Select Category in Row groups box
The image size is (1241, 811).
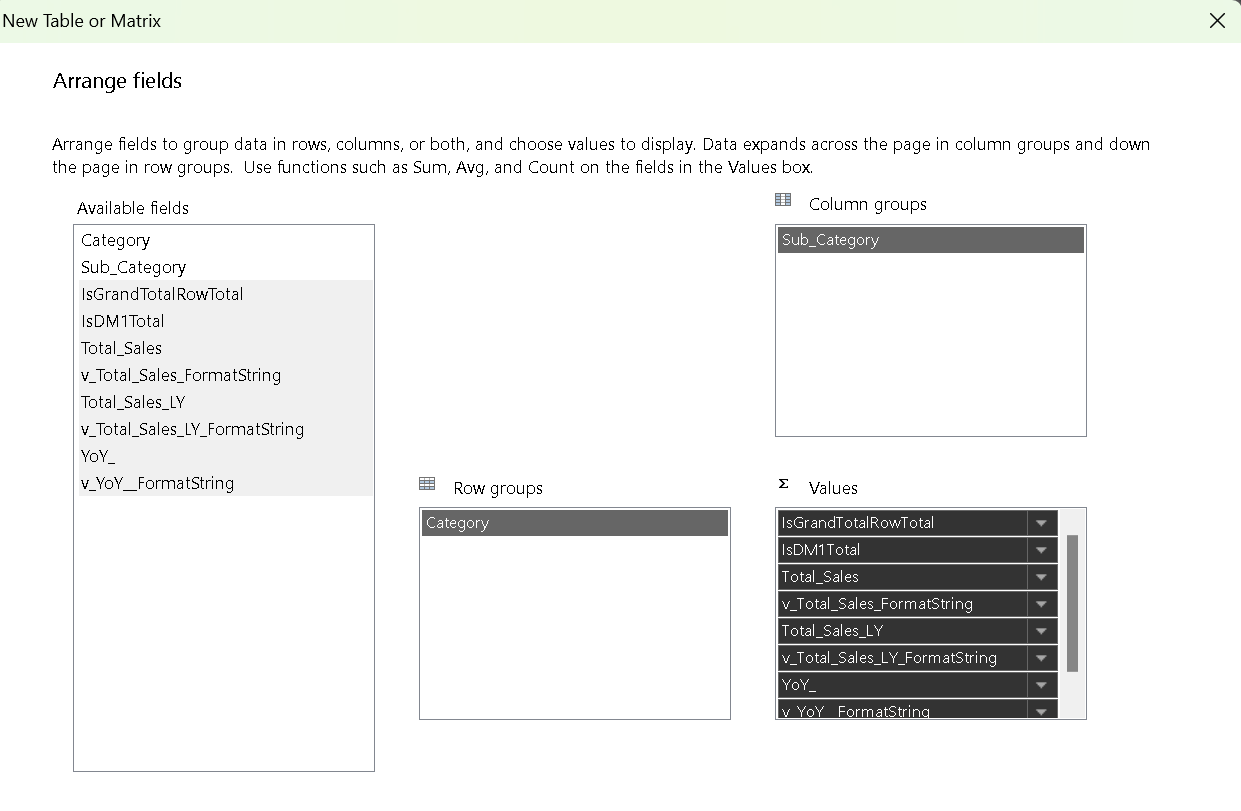(x=574, y=523)
